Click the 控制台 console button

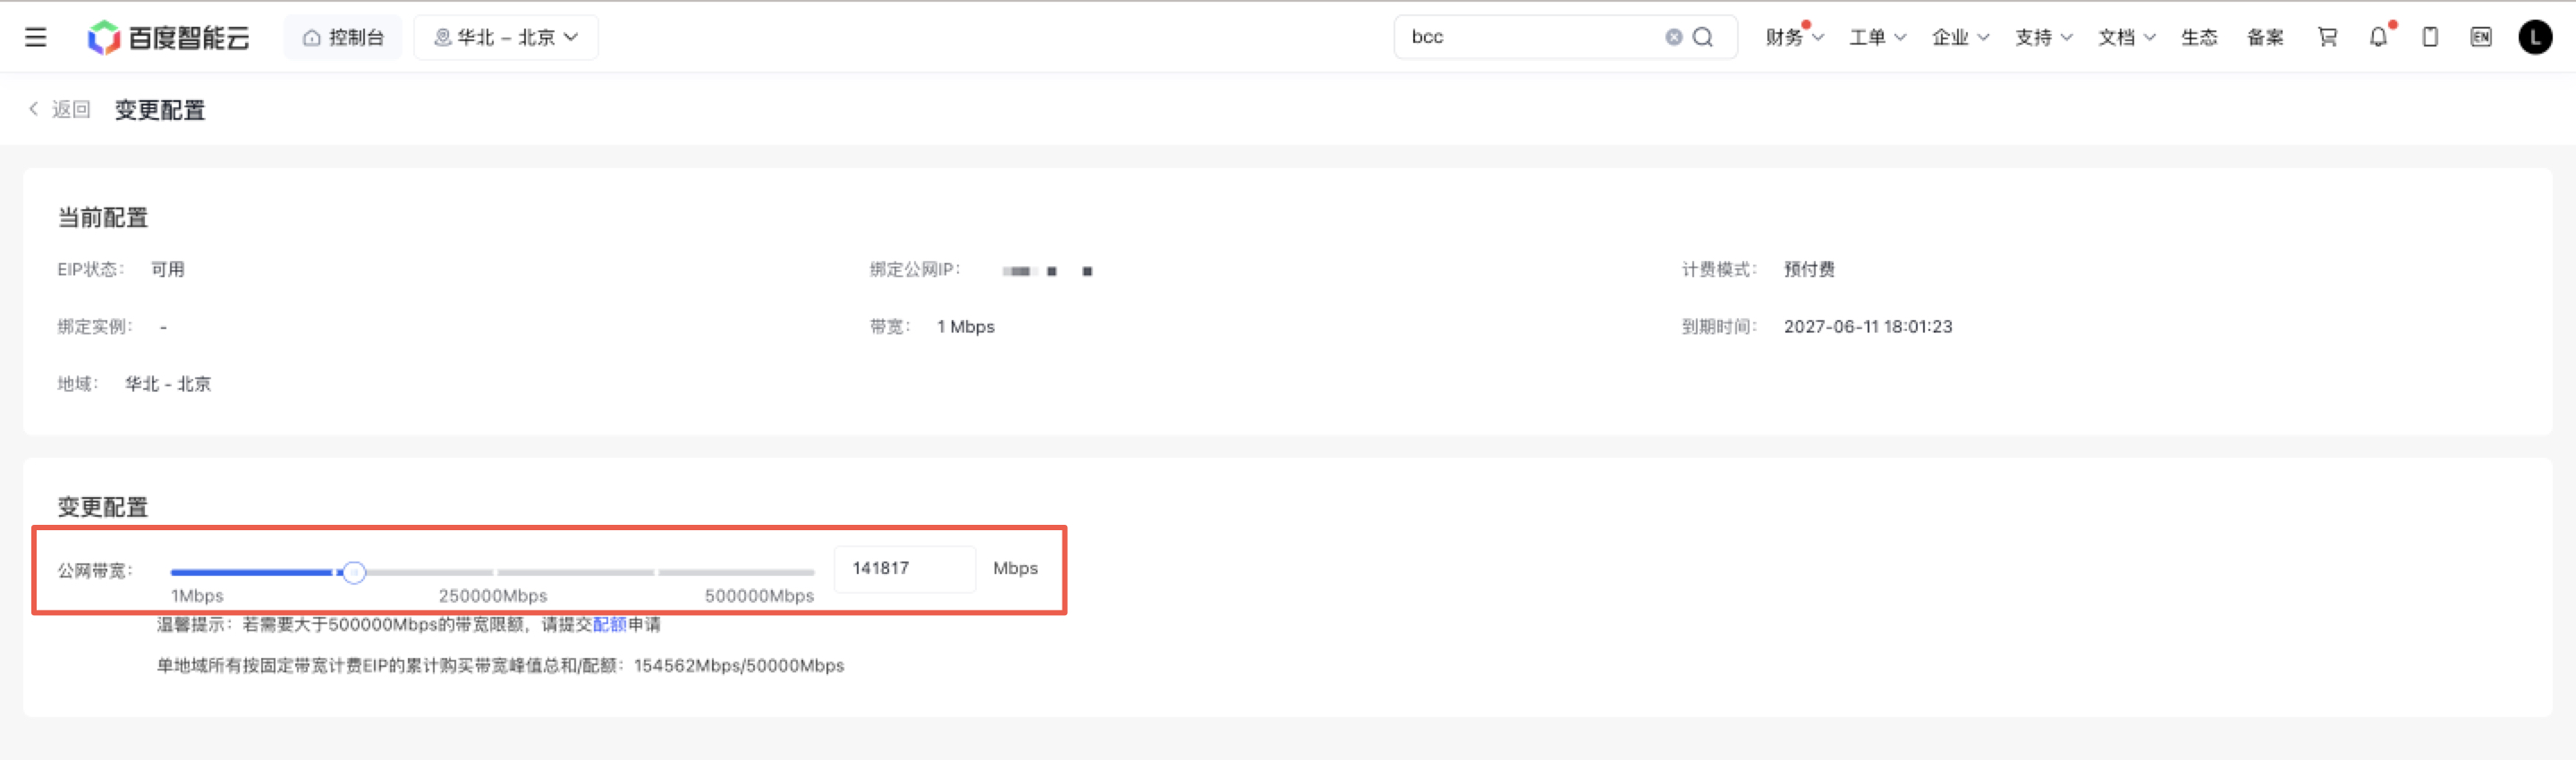[x=343, y=38]
